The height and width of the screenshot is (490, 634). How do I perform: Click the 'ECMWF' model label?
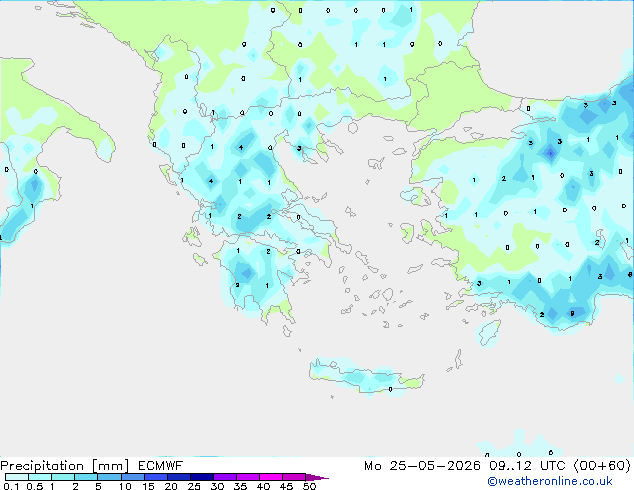coord(161,466)
